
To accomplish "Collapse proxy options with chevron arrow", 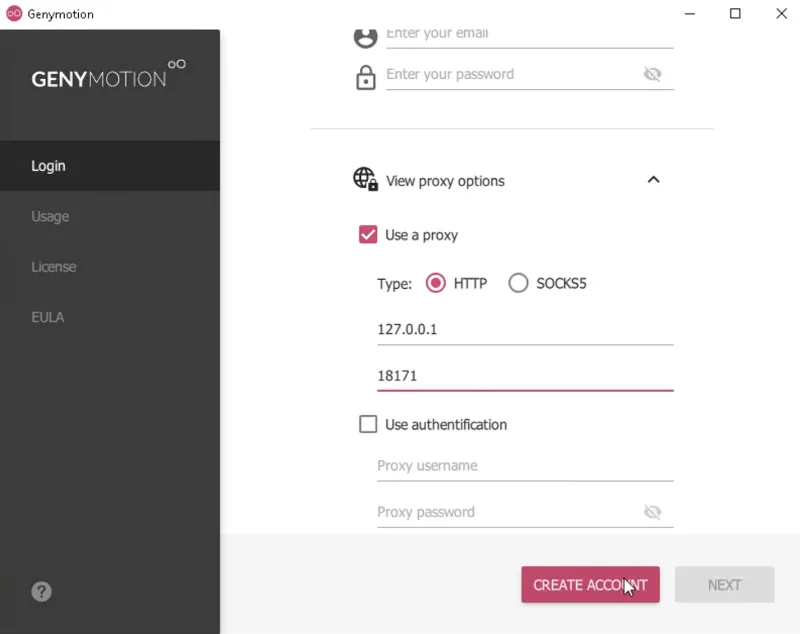I will pos(653,180).
